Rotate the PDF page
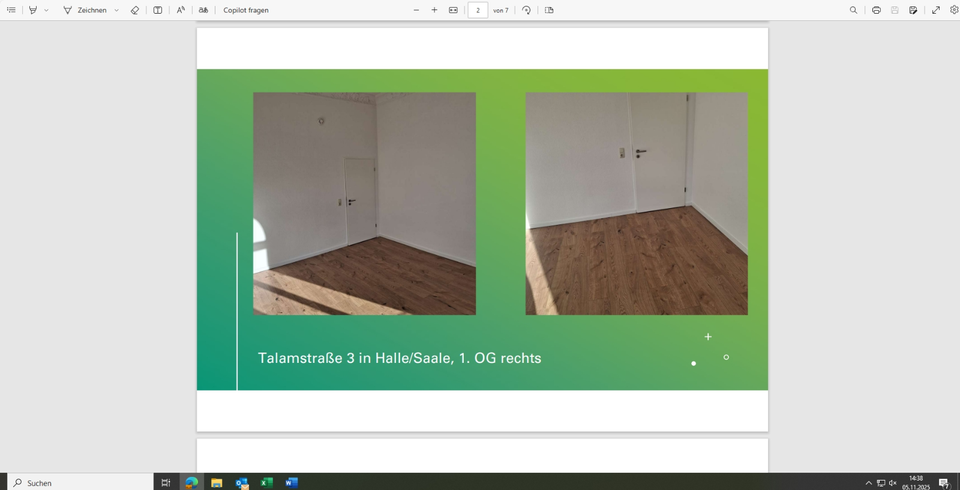The image size is (960, 490). [x=527, y=10]
